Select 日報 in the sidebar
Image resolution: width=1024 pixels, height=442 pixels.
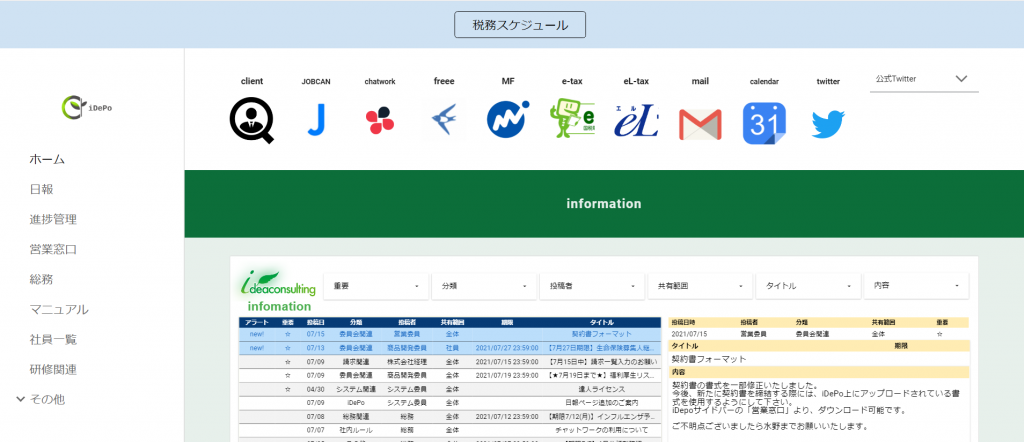pos(42,189)
